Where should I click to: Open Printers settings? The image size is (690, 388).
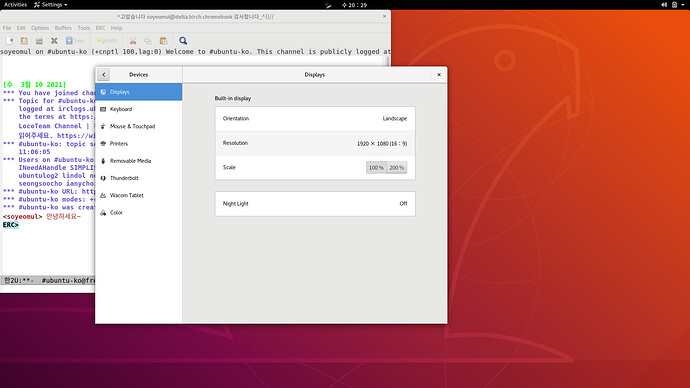(139, 143)
